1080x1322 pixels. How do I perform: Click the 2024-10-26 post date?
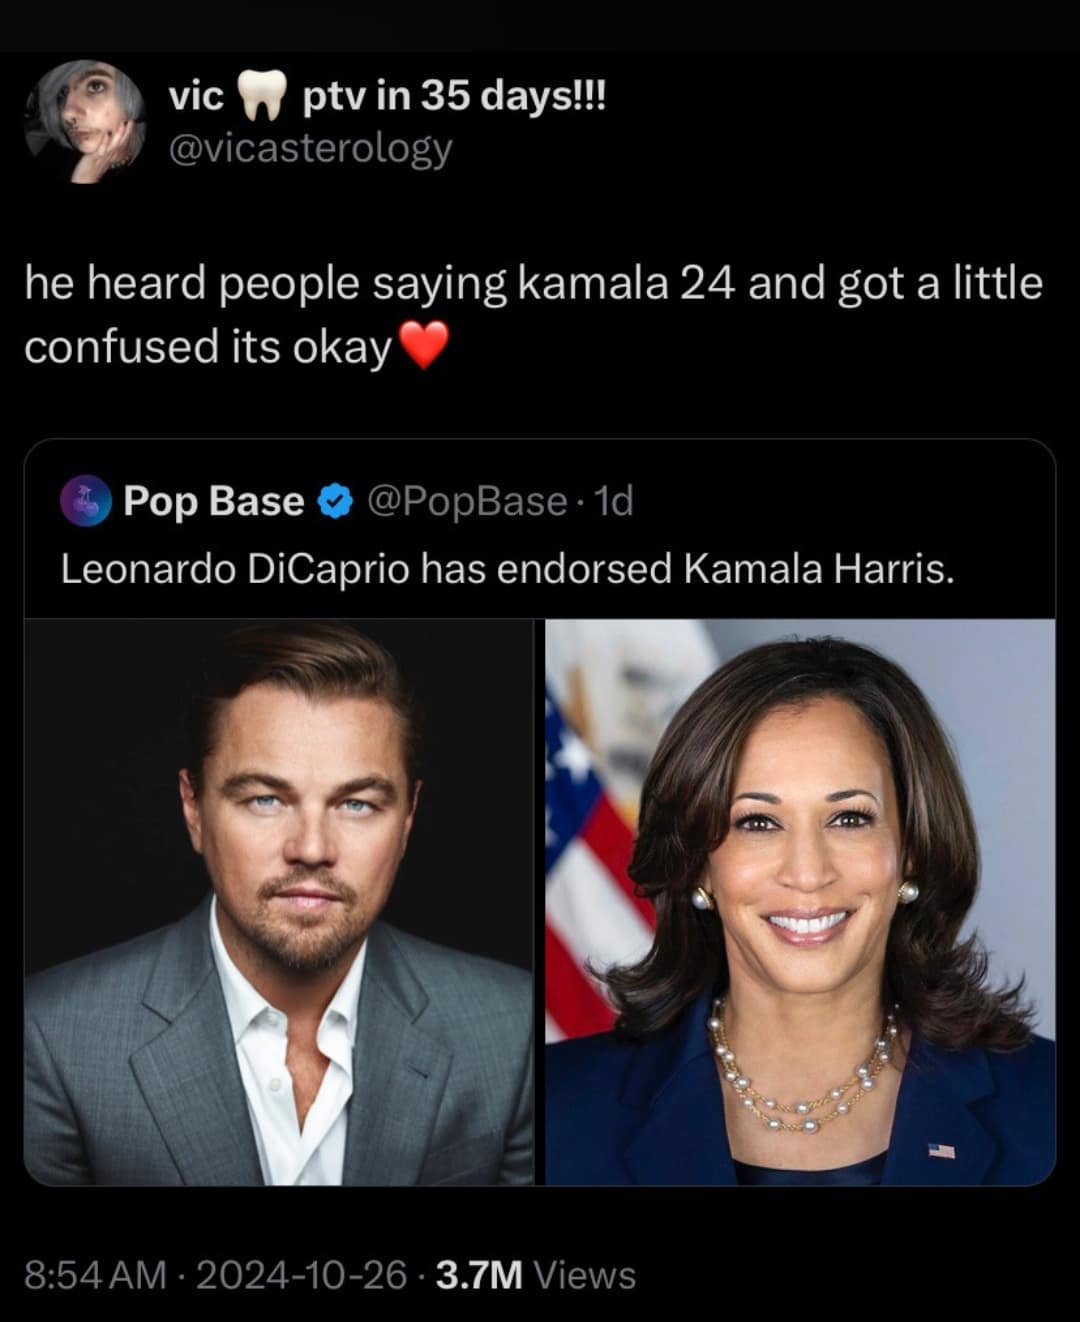(x=301, y=1275)
